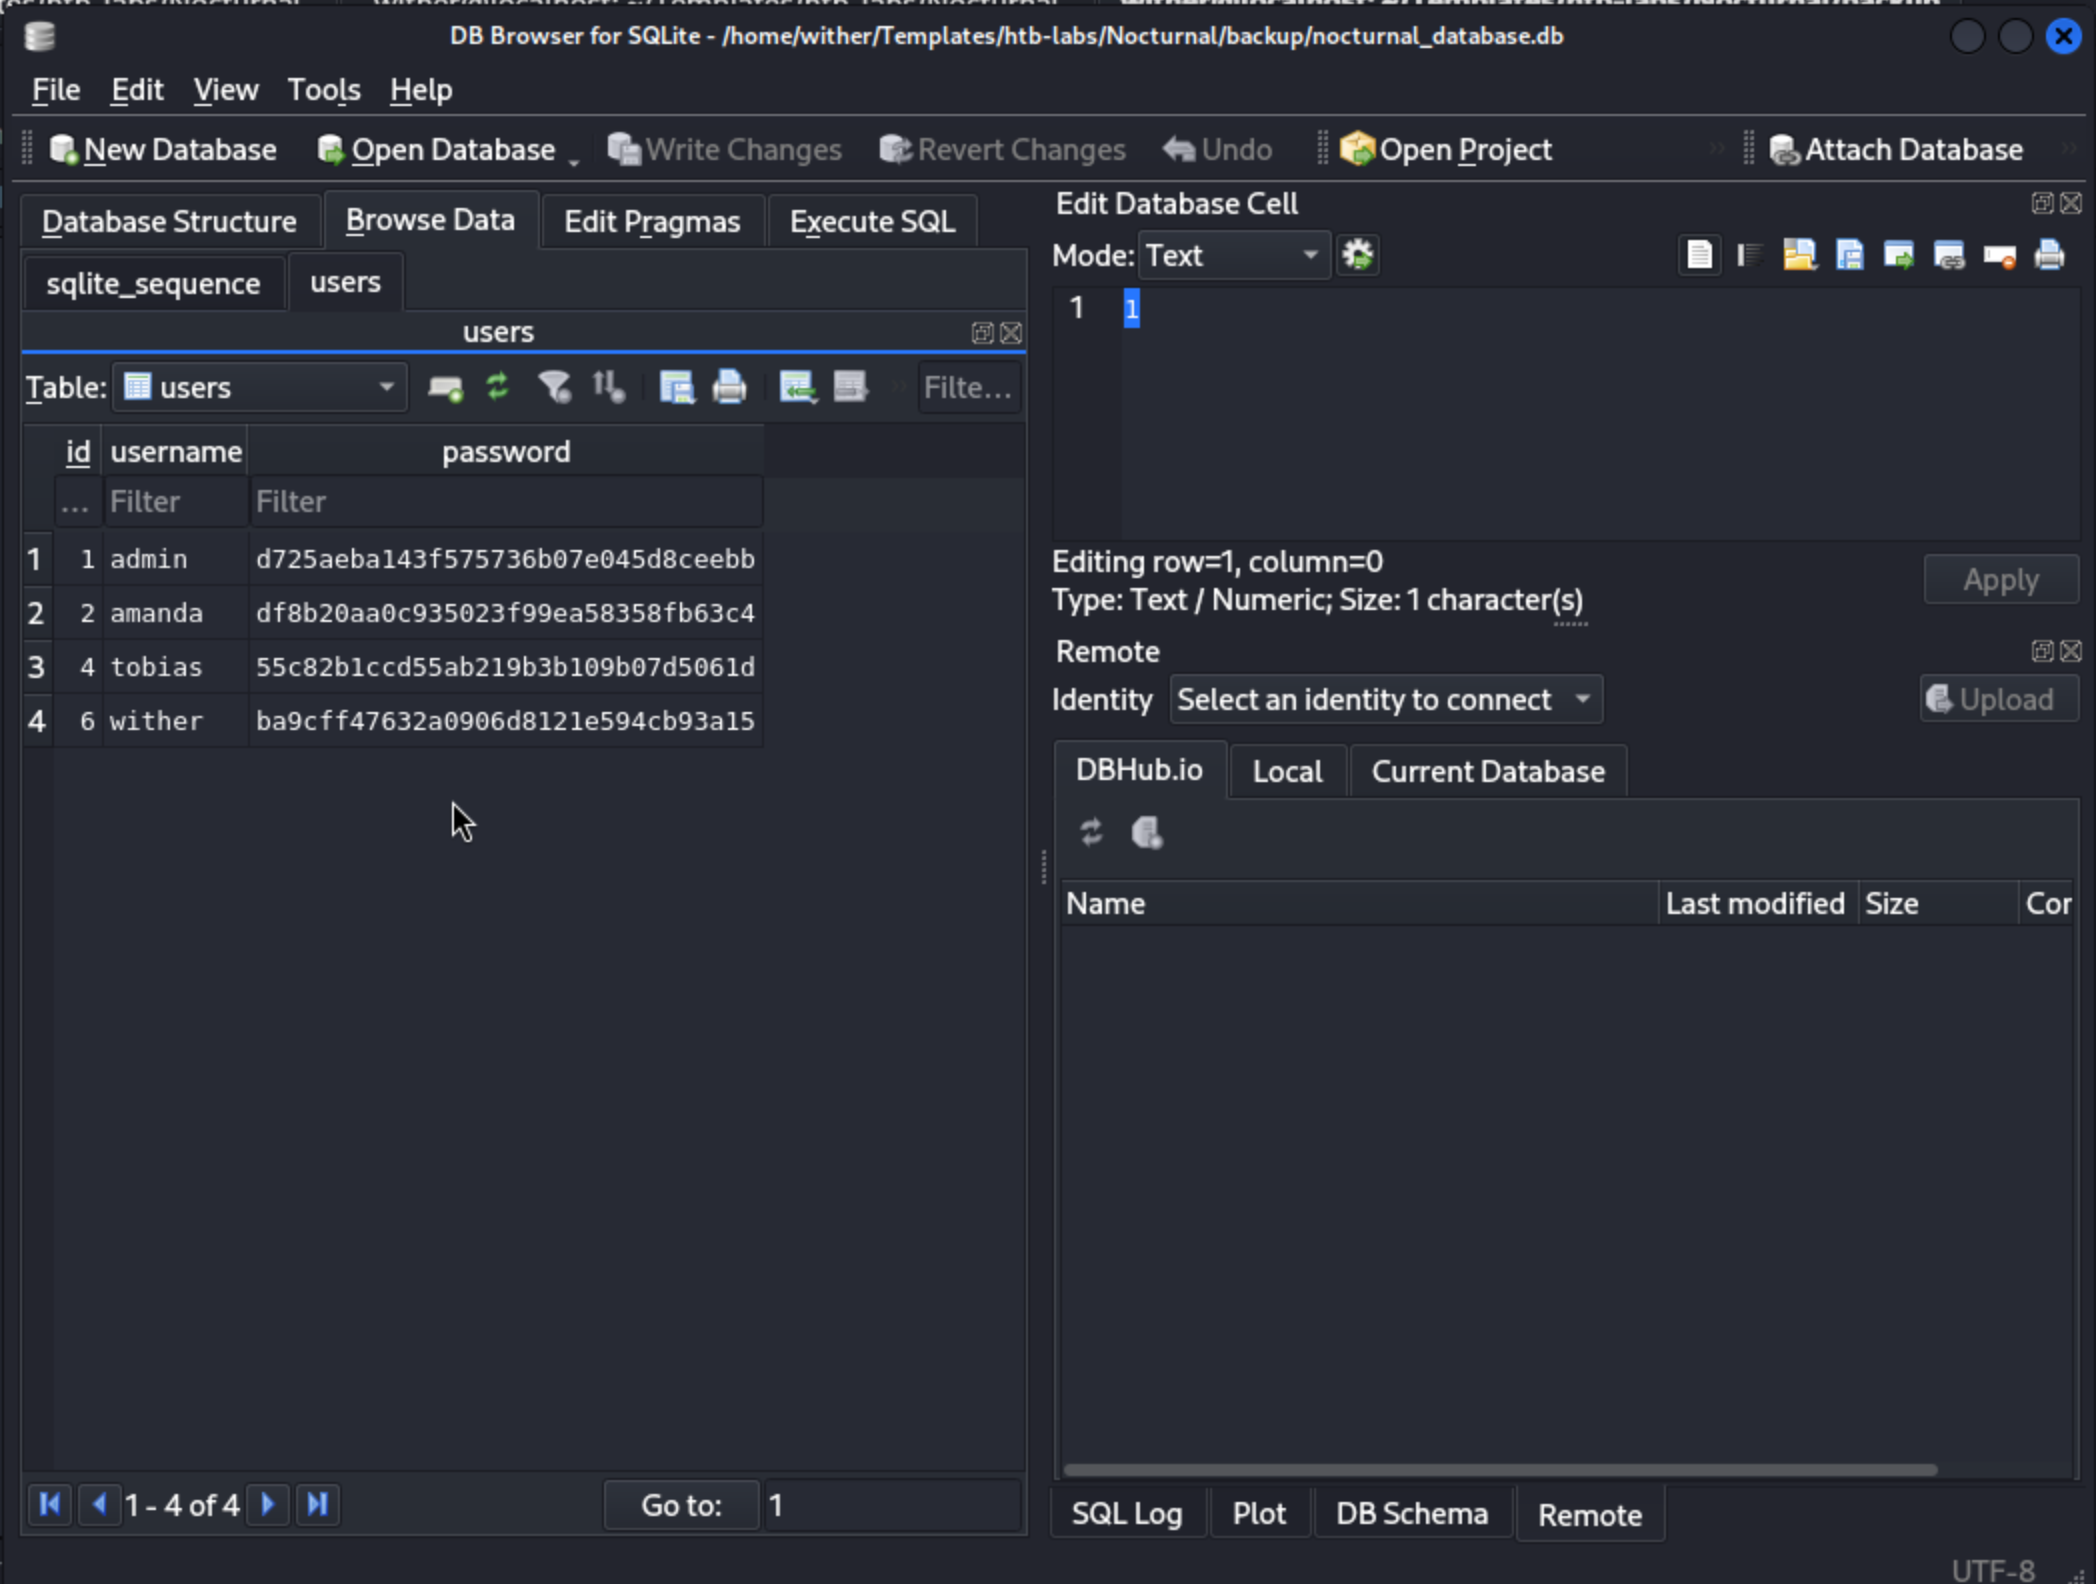This screenshot has width=2096, height=1584.
Task: Click the clear all filters funnel icon
Action: pos(553,387)
